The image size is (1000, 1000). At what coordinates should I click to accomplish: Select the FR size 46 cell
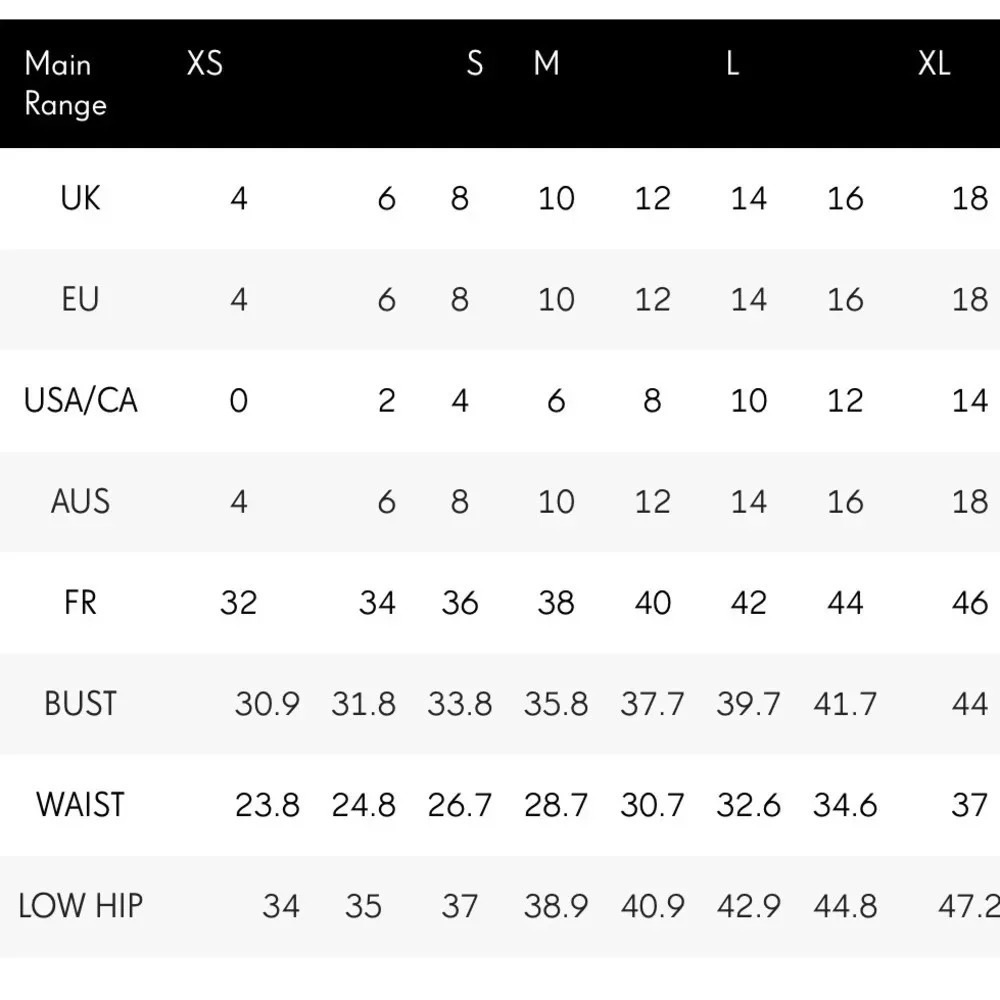pos(969,602)
